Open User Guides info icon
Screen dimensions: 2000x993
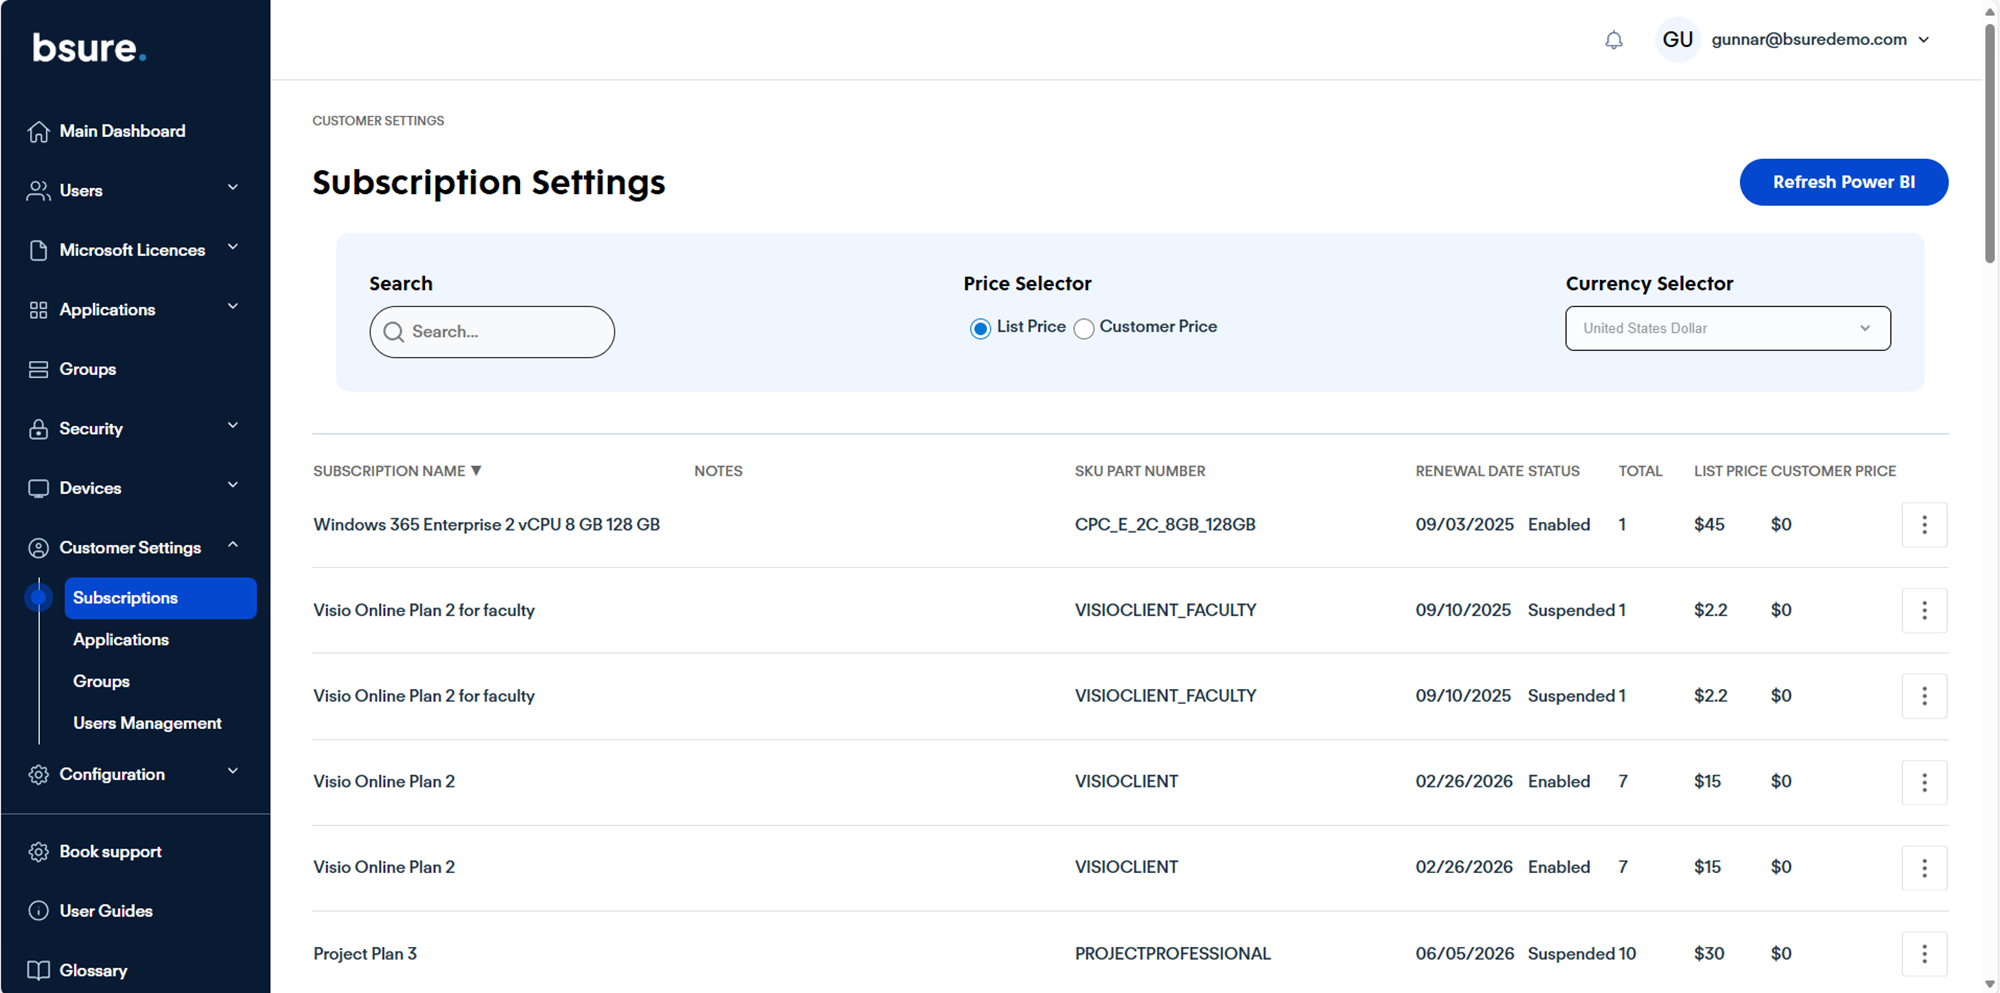pos(38,911)
